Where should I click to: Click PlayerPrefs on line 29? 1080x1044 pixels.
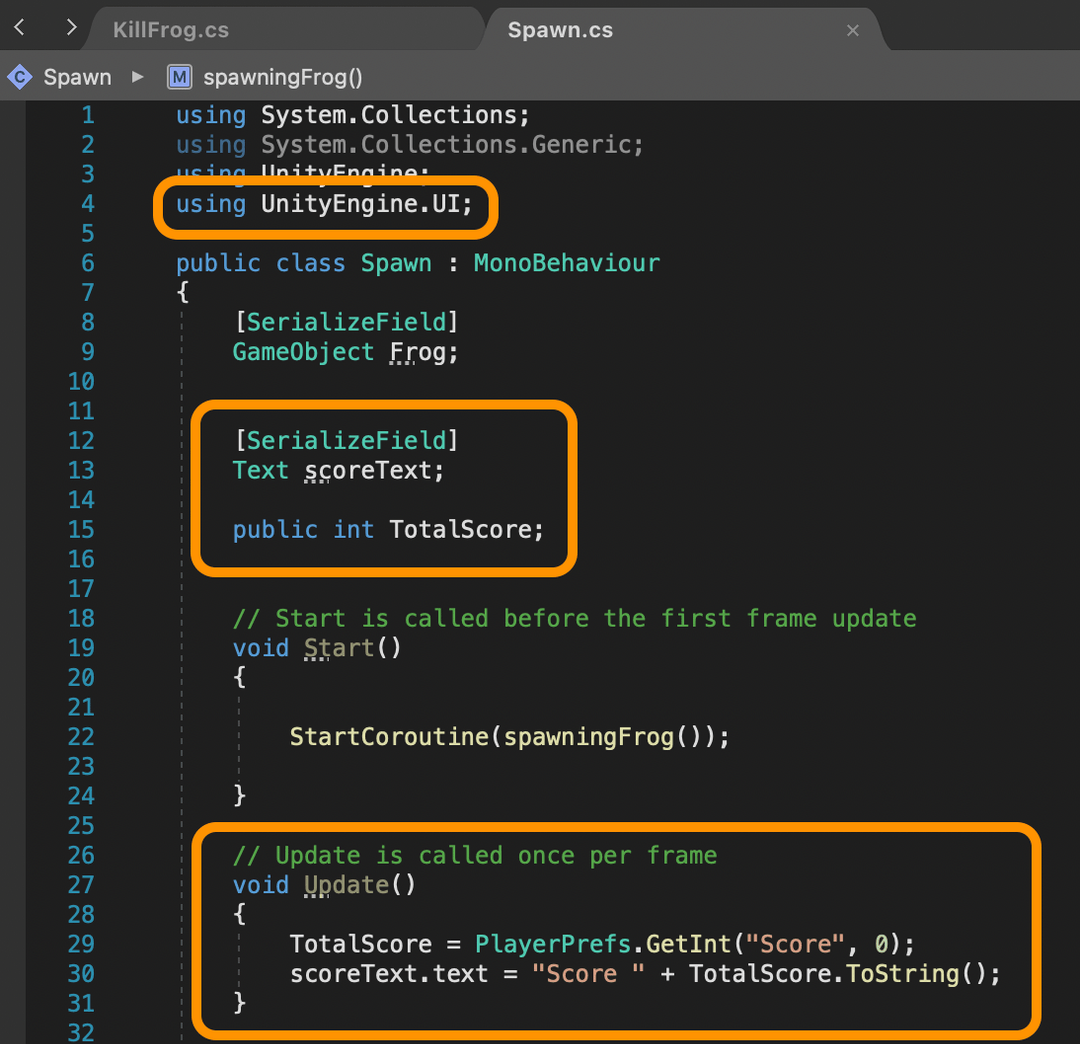coord(553,944)
